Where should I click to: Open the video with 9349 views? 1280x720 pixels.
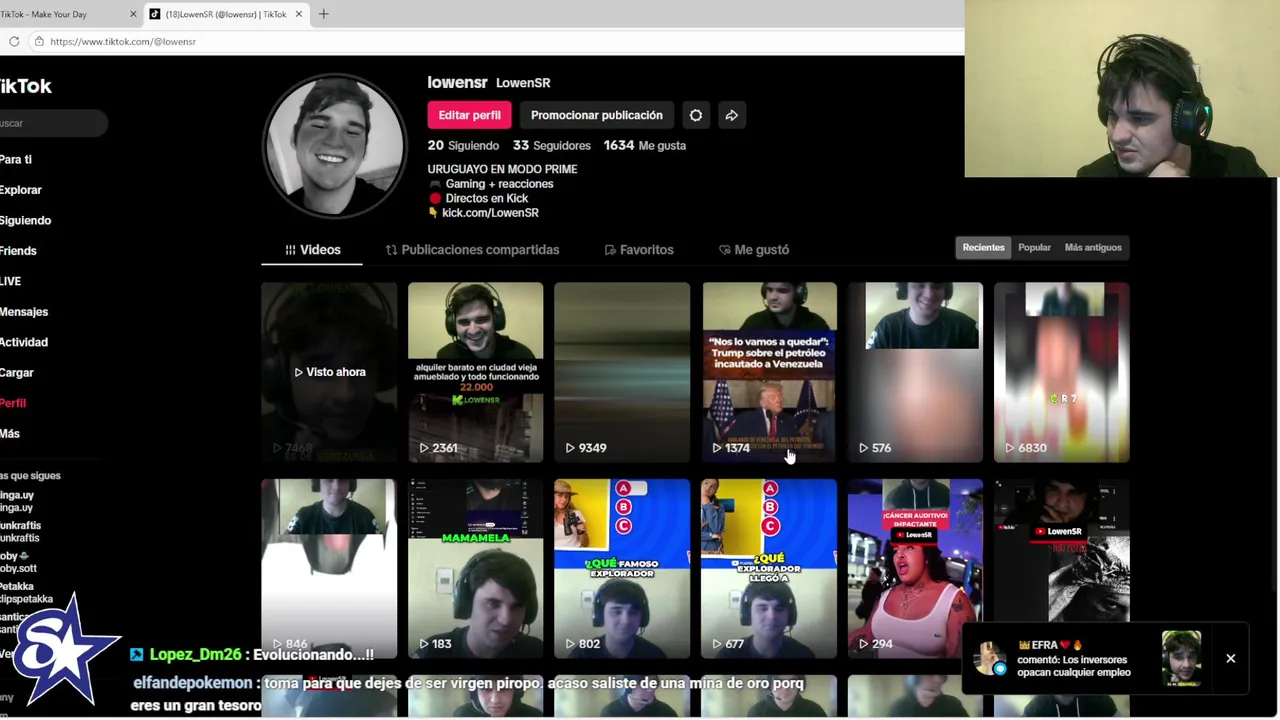622,372
